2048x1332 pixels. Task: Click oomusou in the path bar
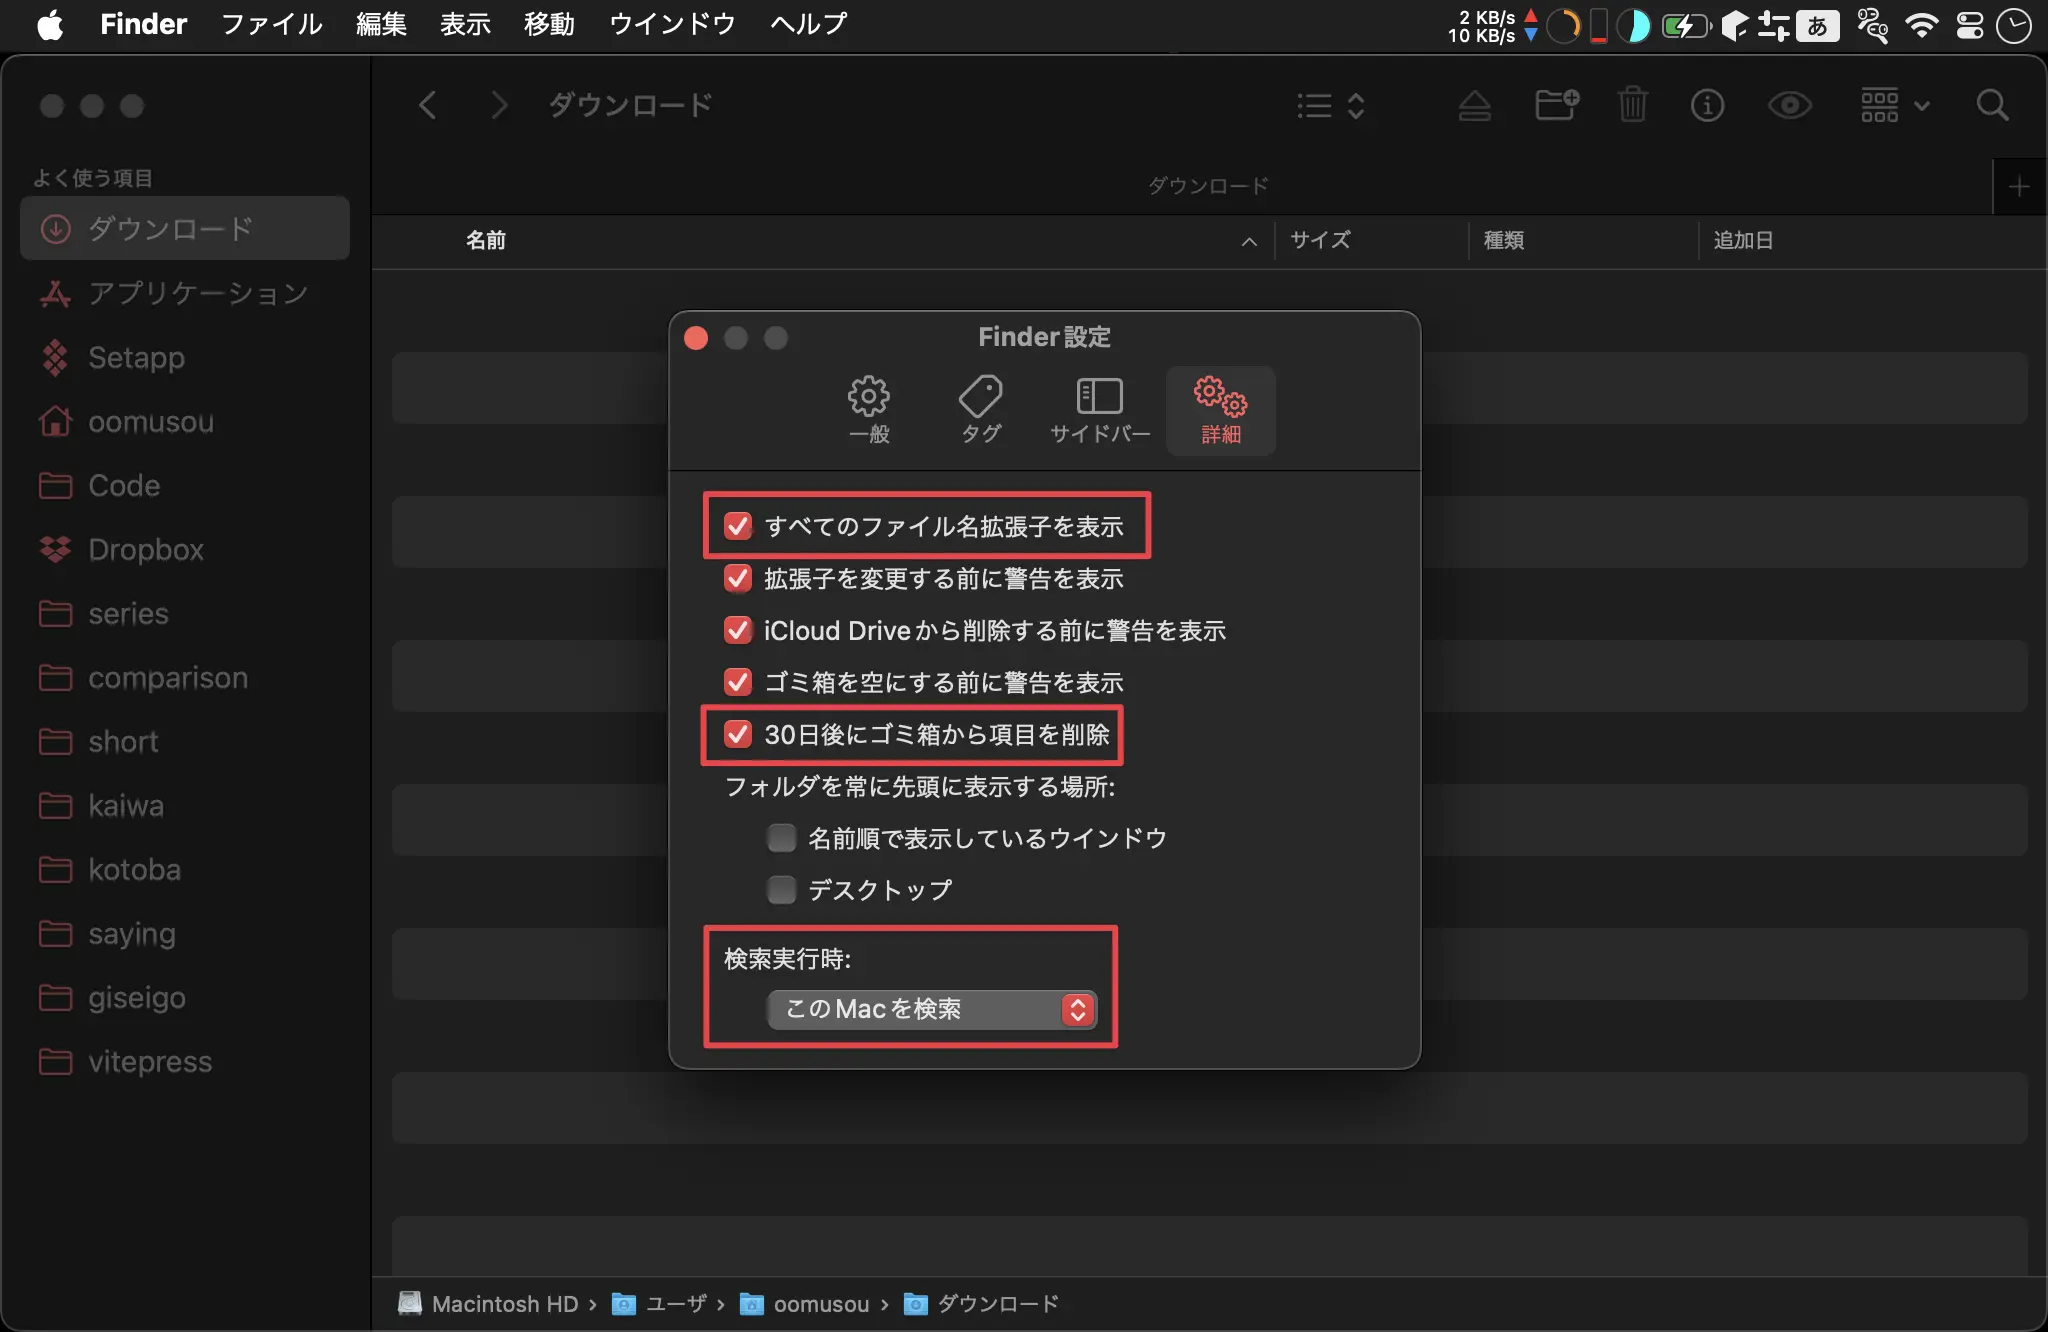(x=804, y=1304)
